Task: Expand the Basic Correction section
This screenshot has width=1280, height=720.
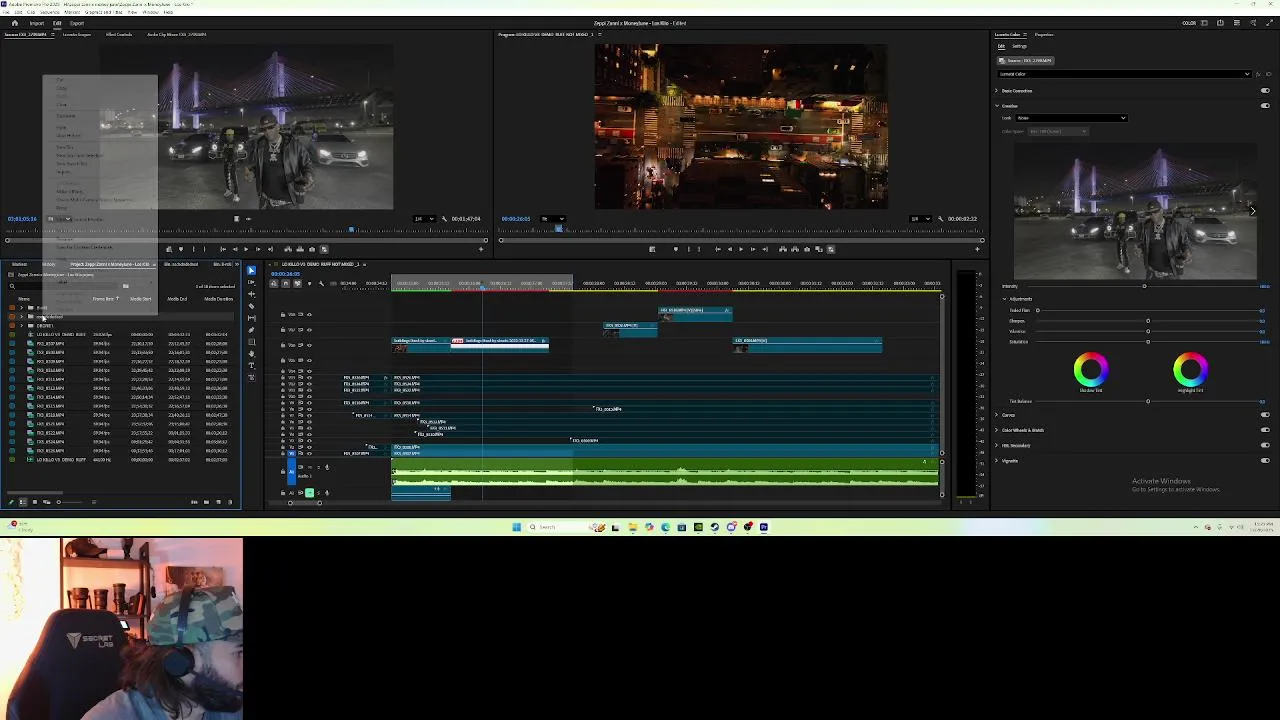Action: (x=997, y=91)
